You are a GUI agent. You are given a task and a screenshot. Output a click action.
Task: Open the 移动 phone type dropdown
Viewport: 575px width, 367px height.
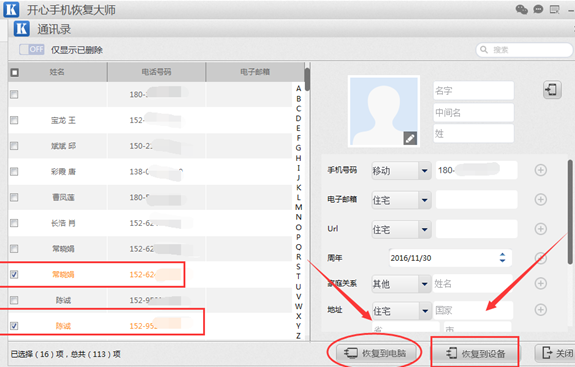point(401,170)
